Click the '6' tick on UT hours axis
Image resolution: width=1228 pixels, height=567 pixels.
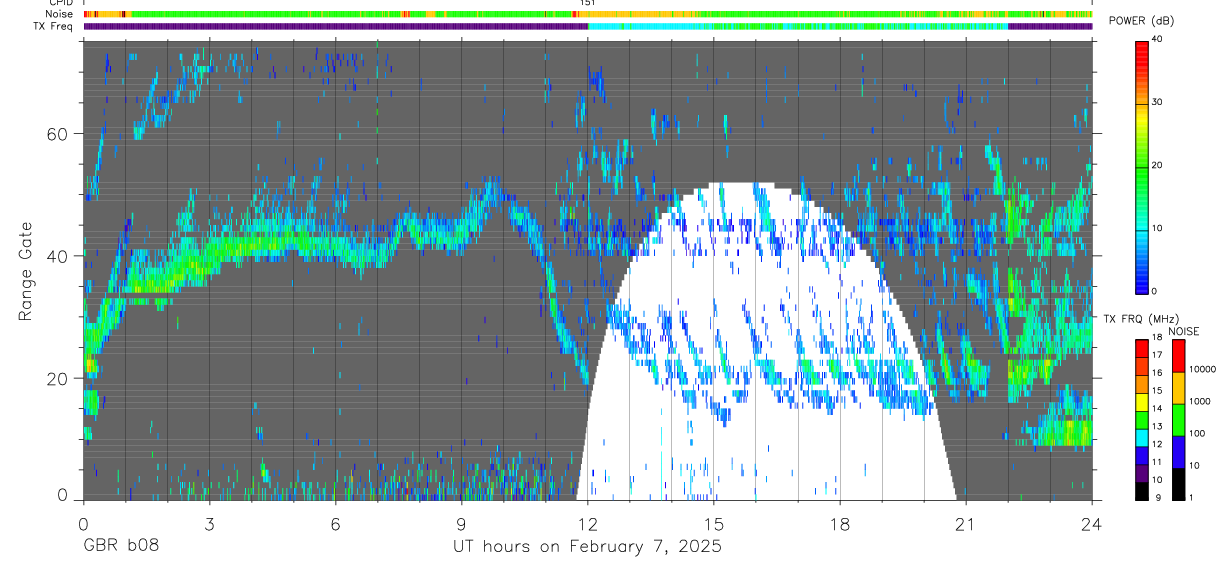pyautogui.click(x=335, y=522)
